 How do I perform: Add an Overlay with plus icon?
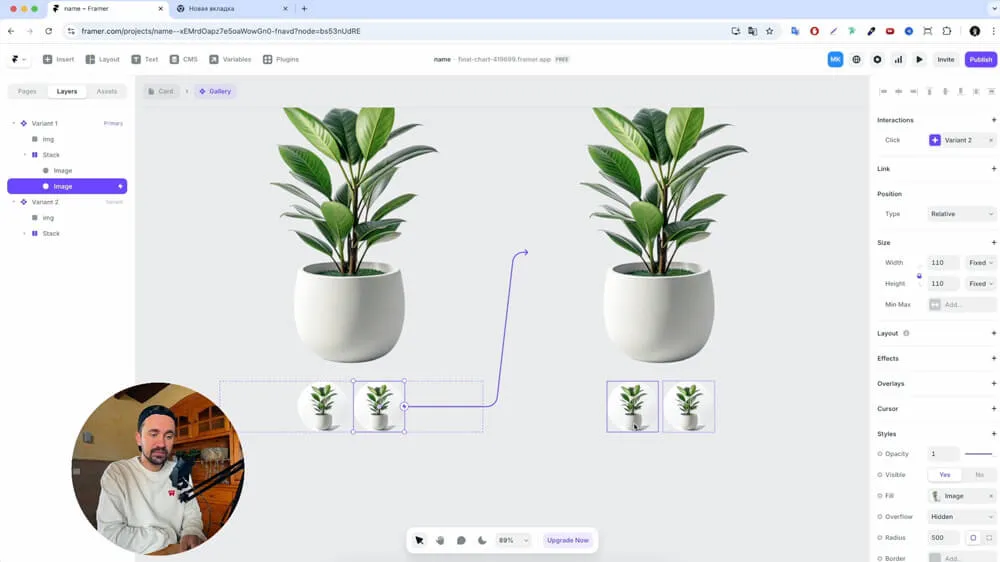click(993, 383)
